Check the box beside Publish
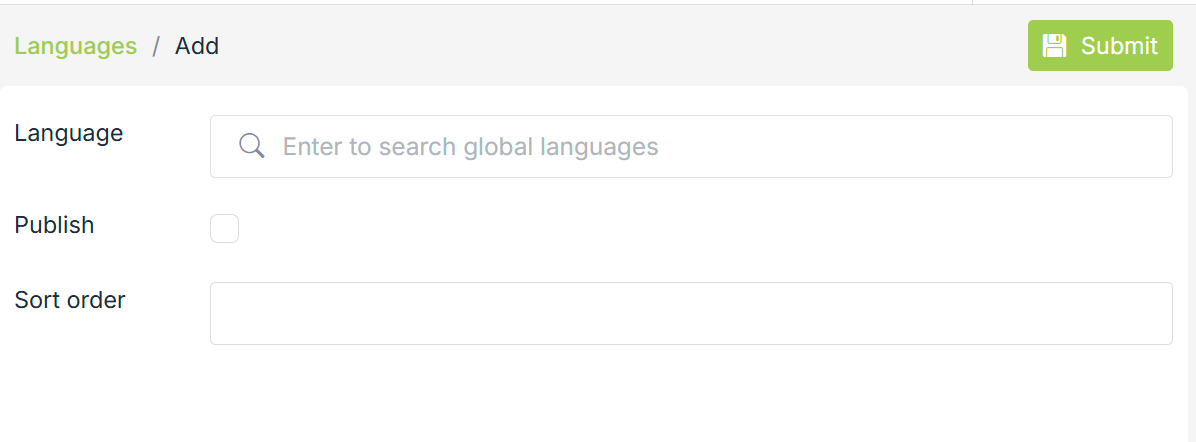 click(225, 229)
